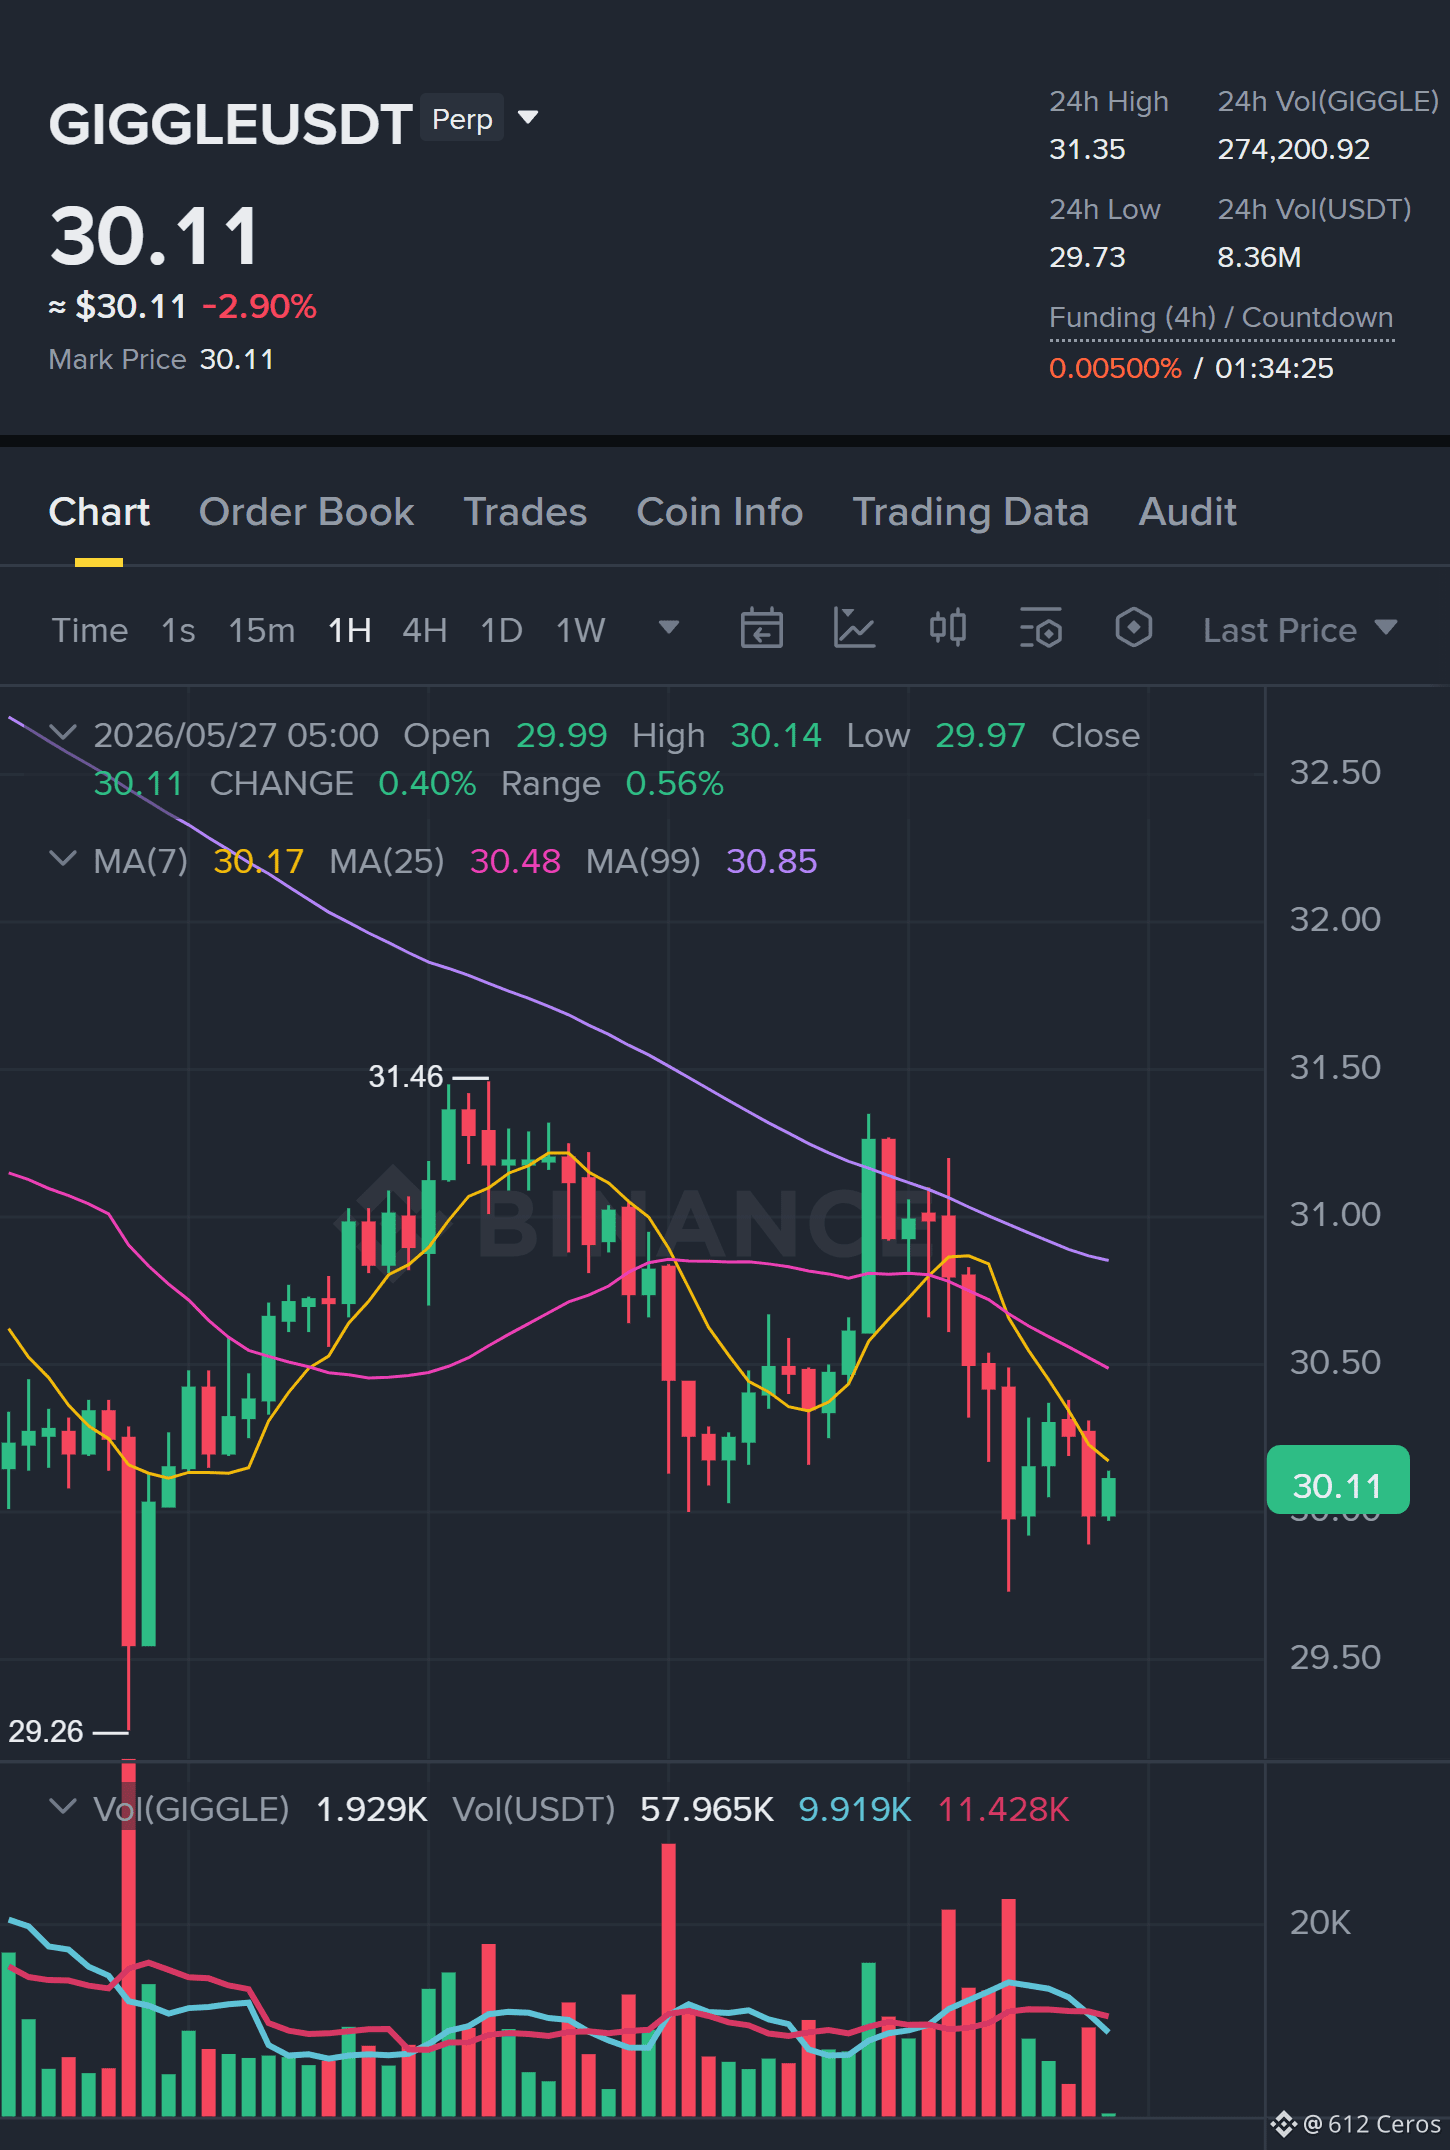Viewport: 1450px width, 2150px height.
Task: Open the line chart indicators icon
Action: click(854, 629)
